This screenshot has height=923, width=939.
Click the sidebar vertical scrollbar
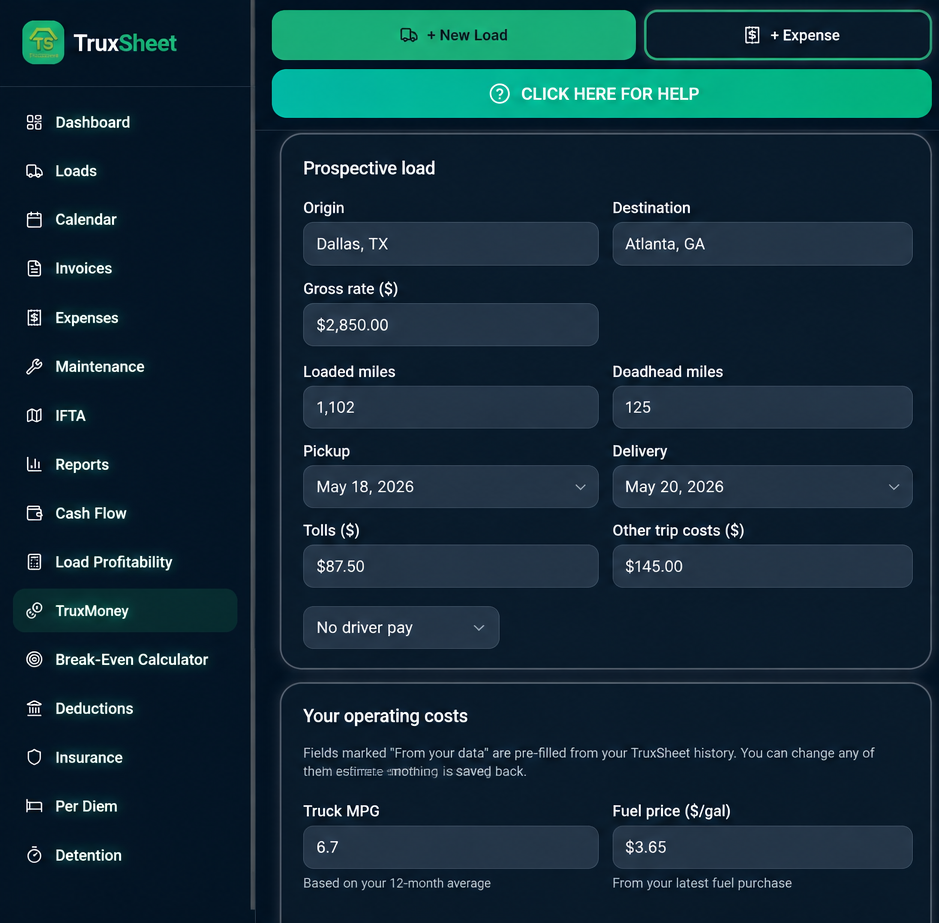click(253, 455)
